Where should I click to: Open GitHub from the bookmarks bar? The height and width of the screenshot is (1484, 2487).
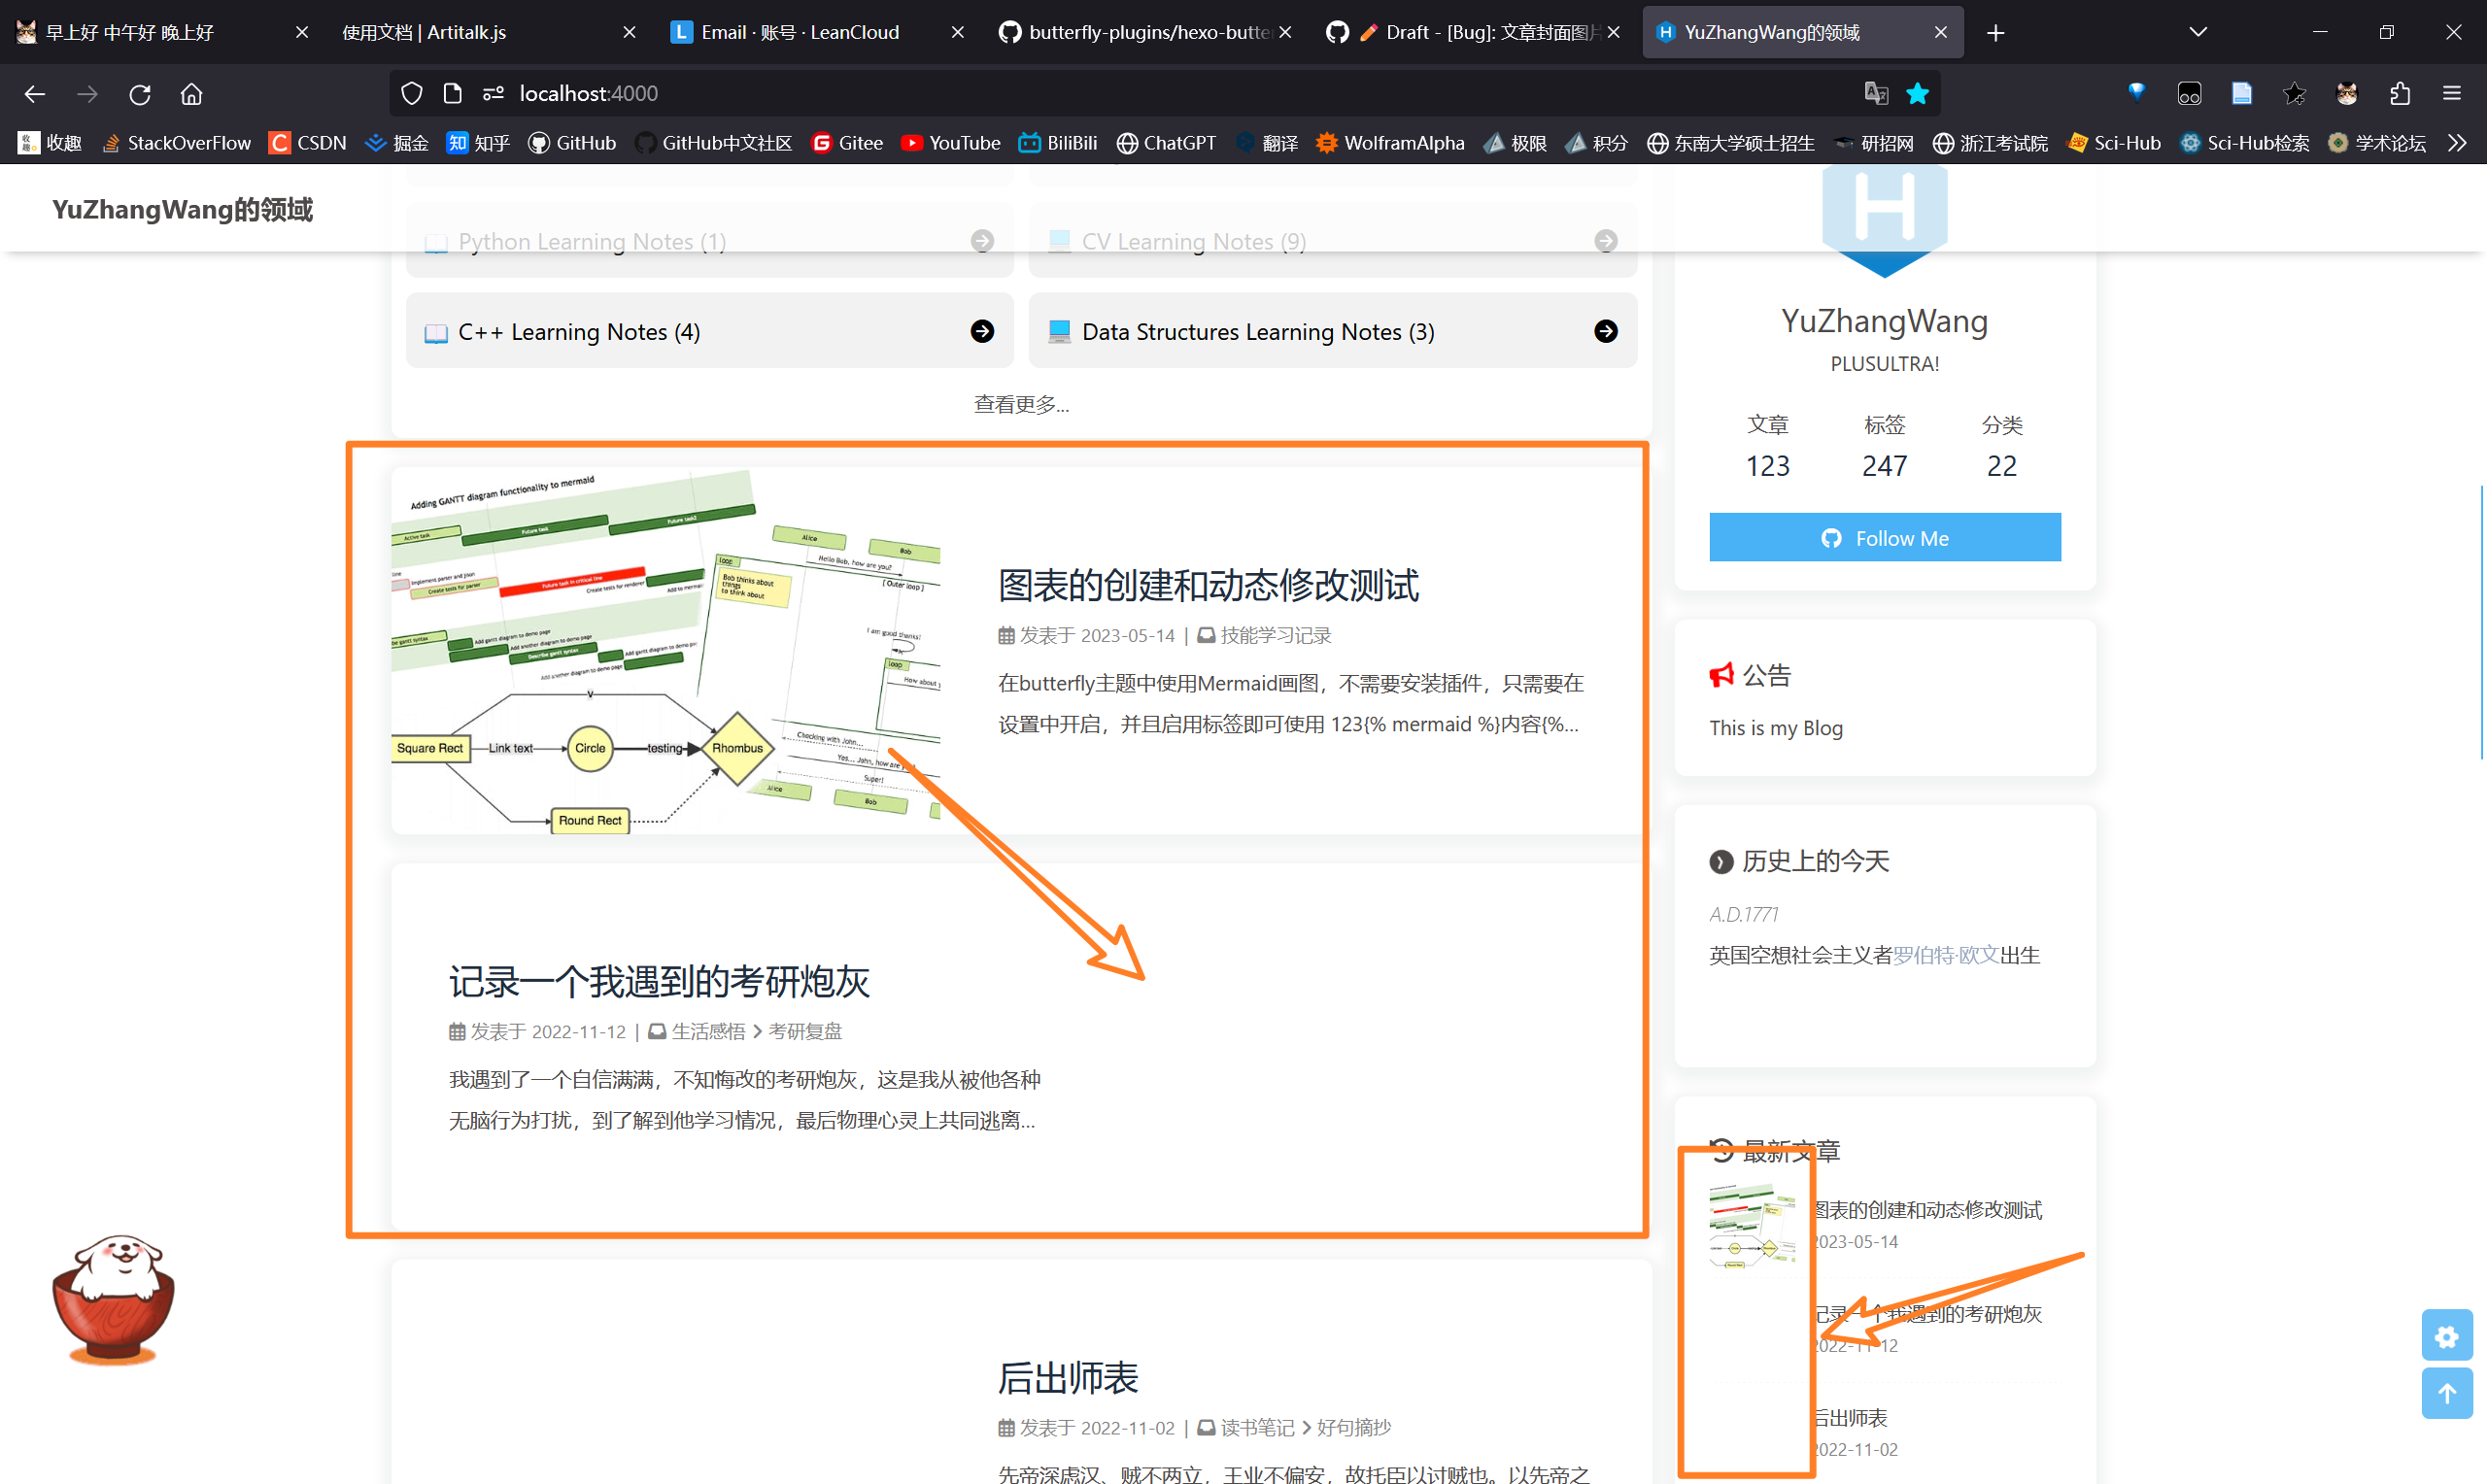click(x=571, y=143)
